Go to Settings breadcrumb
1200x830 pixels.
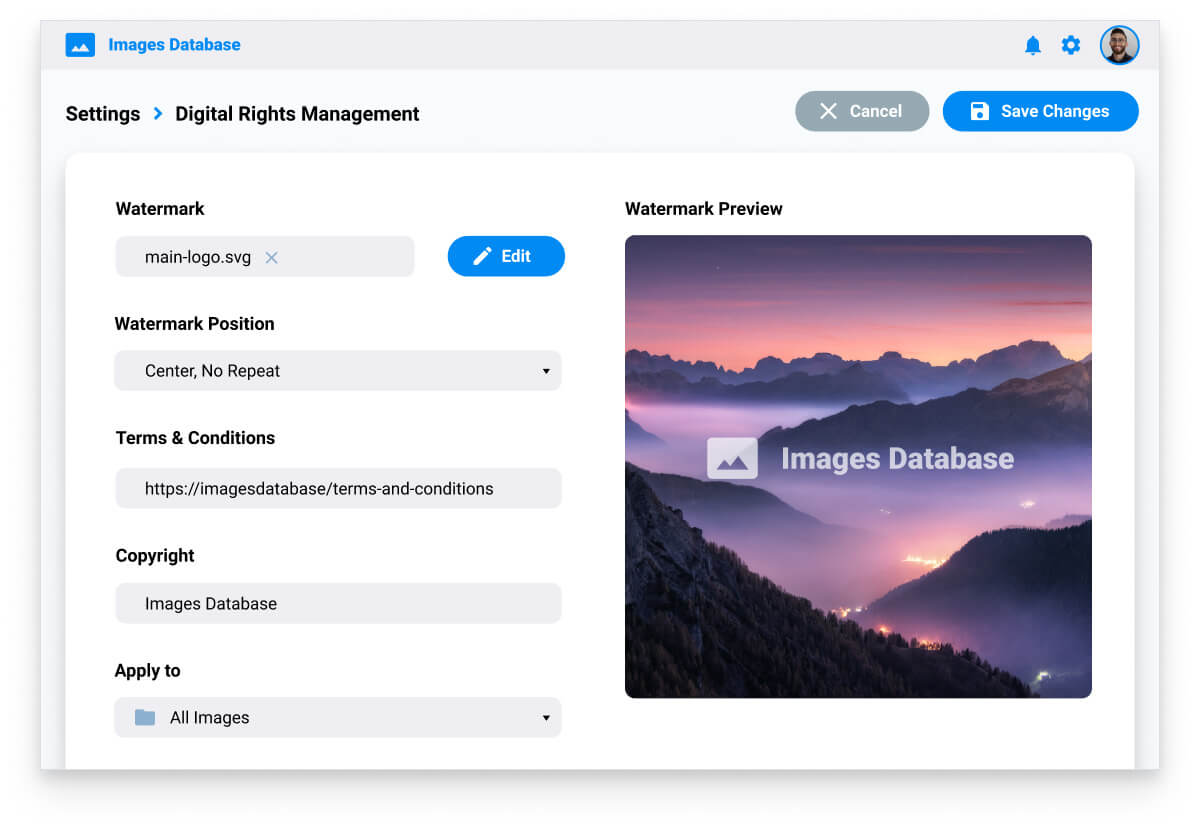tap(103, 114)
